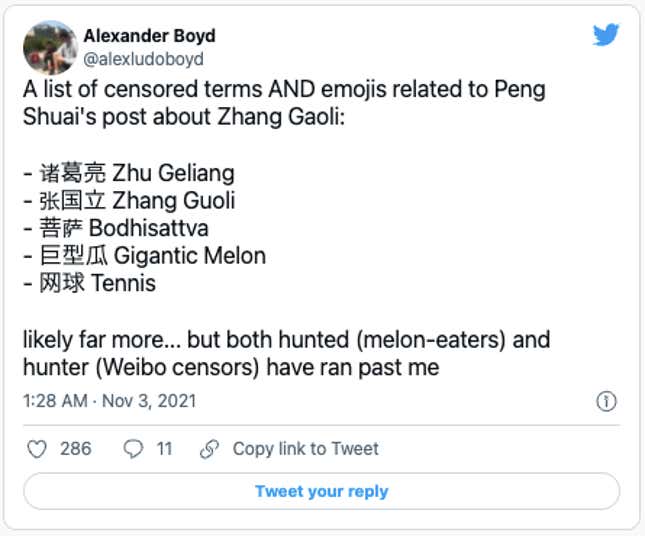This screenshot has height=536, width=645.
Task: Click the 286 likes count
Action: click(x=76, y=449)
